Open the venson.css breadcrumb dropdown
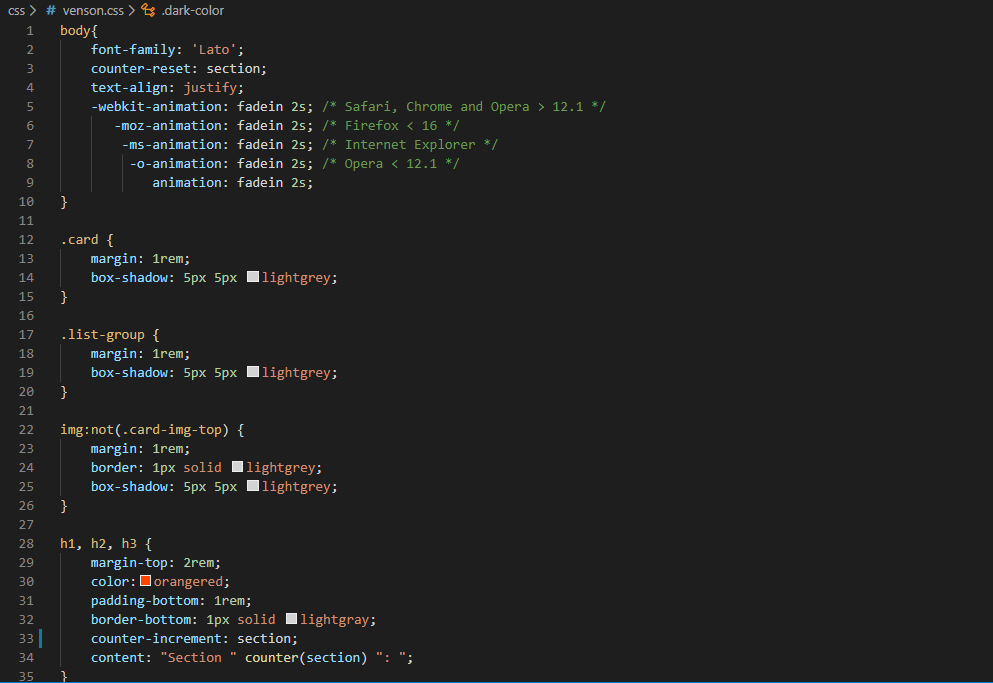993x683 pixels. (x=92, y=11)
